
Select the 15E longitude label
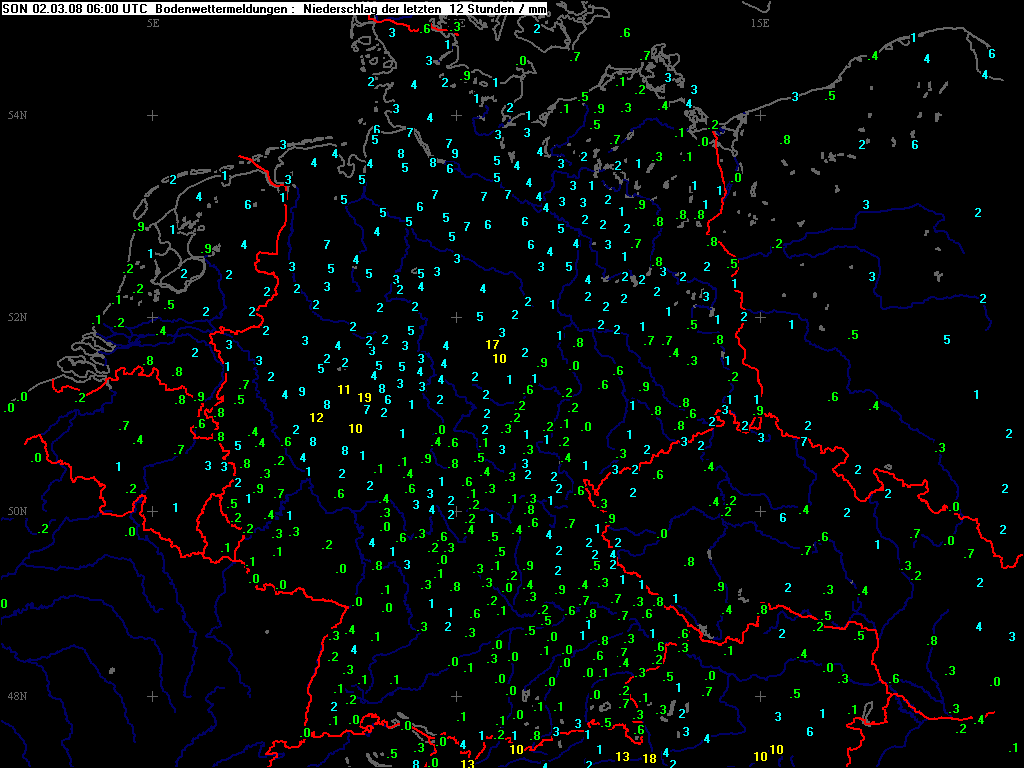click(x=759, y=22)
